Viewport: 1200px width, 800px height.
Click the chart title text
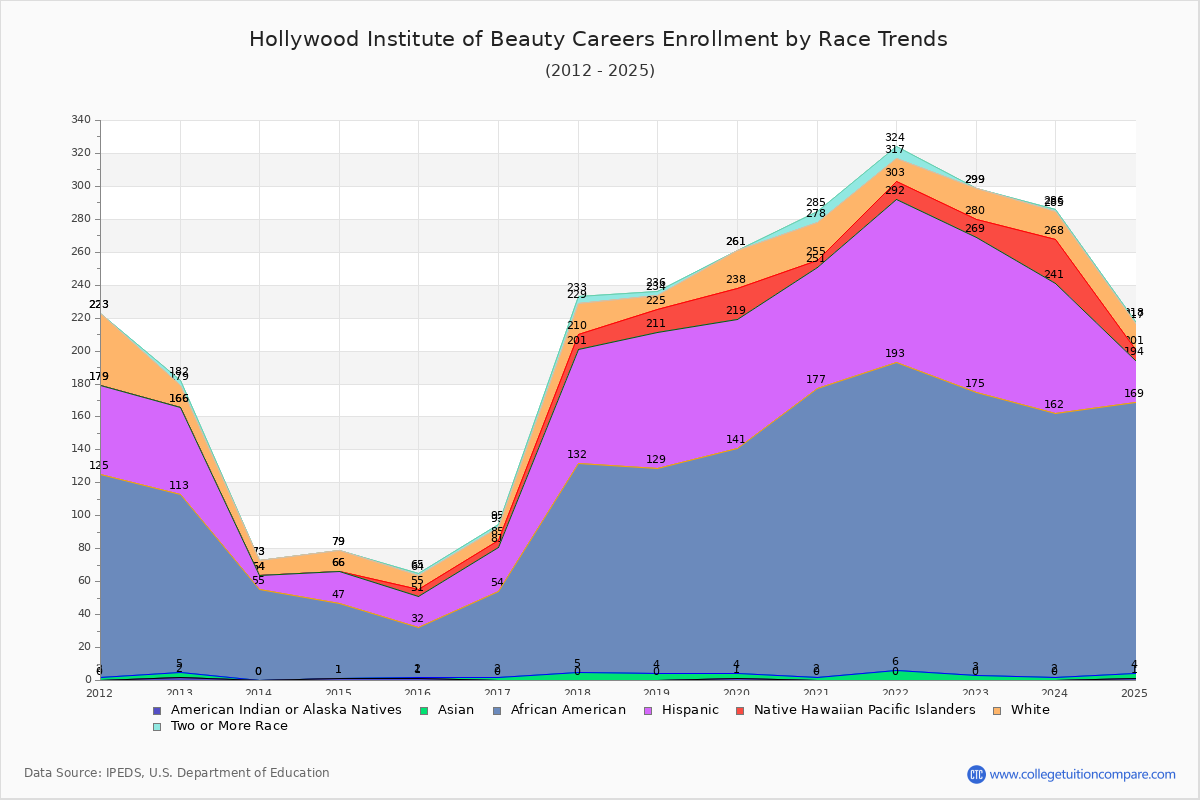(x=598, y=39)
